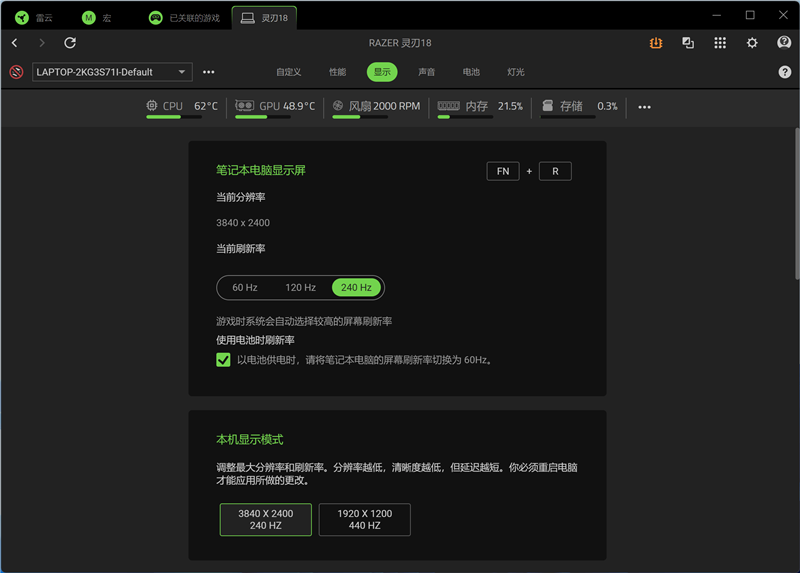Choose 3840 X 2400 240 HZ display mode
This screenshot has width=800, height=573.
pos(266,519)
